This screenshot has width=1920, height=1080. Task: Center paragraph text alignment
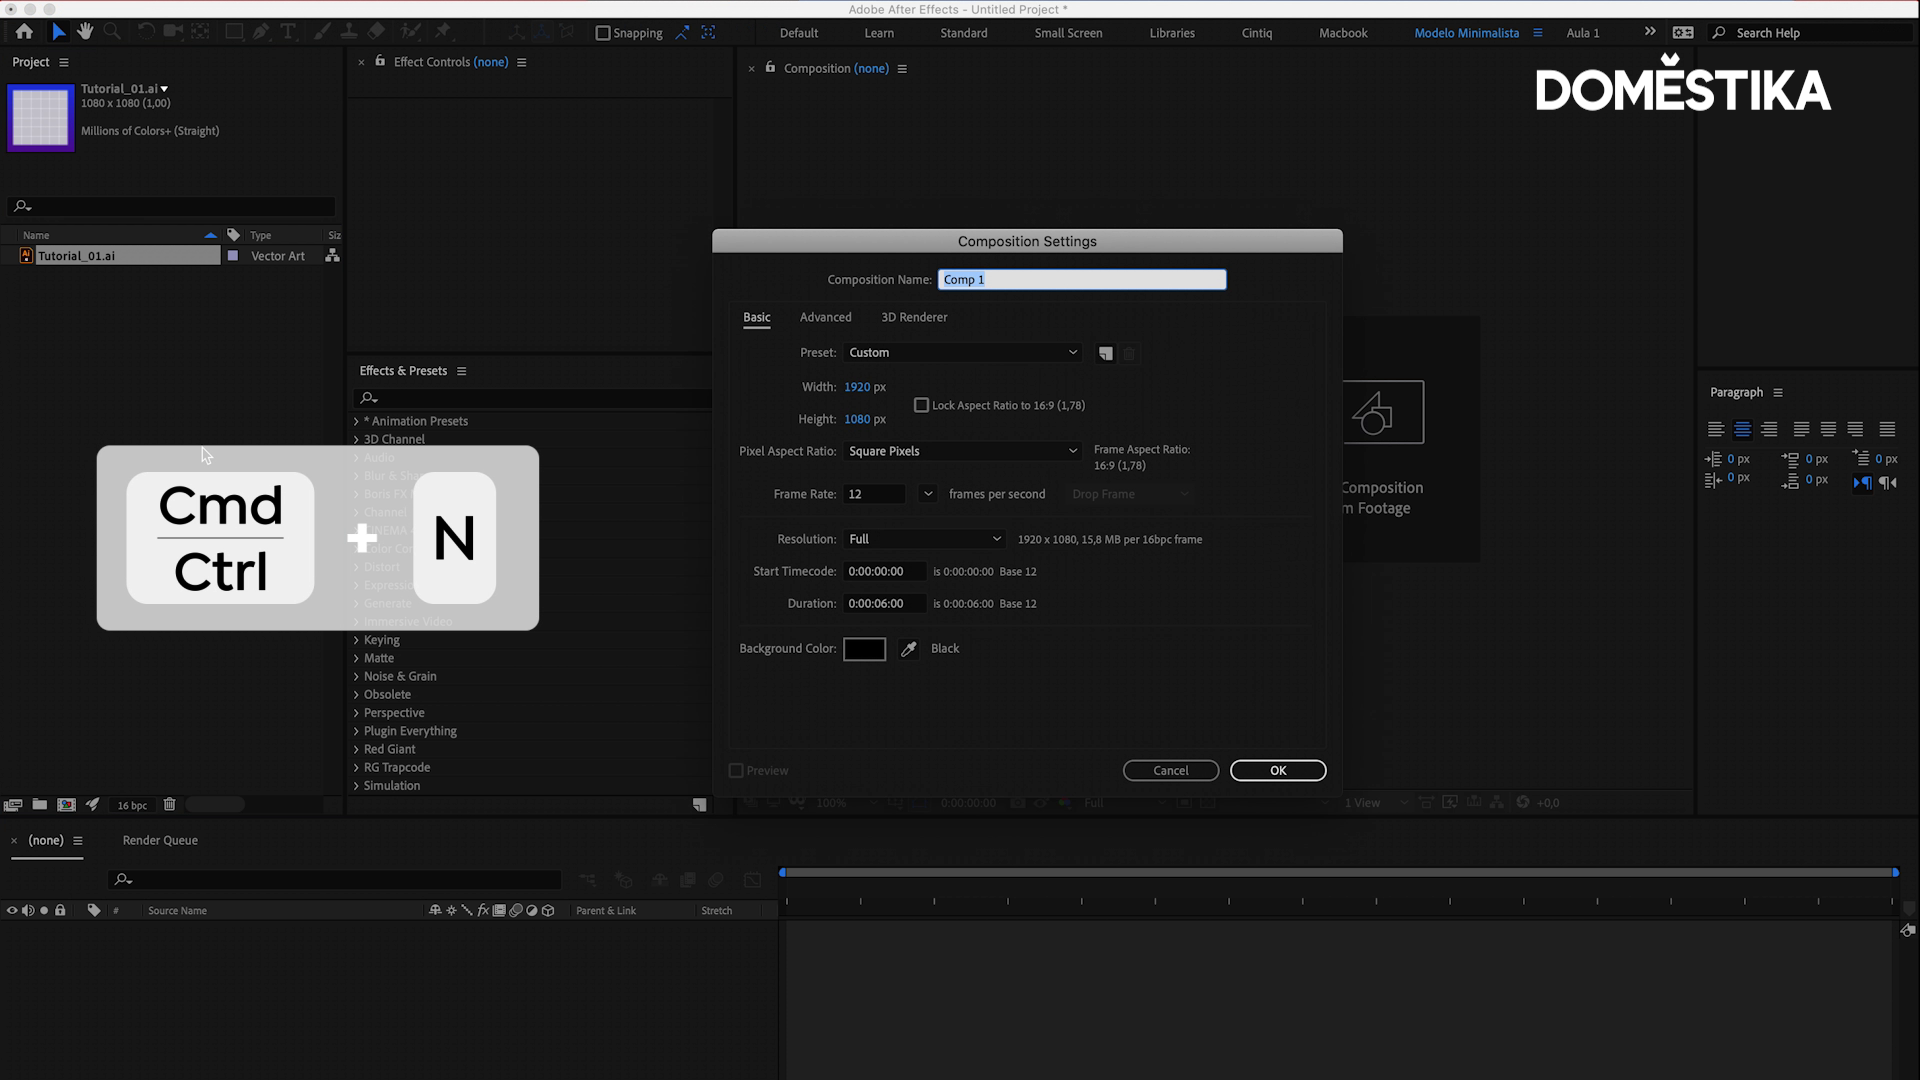1742,429
